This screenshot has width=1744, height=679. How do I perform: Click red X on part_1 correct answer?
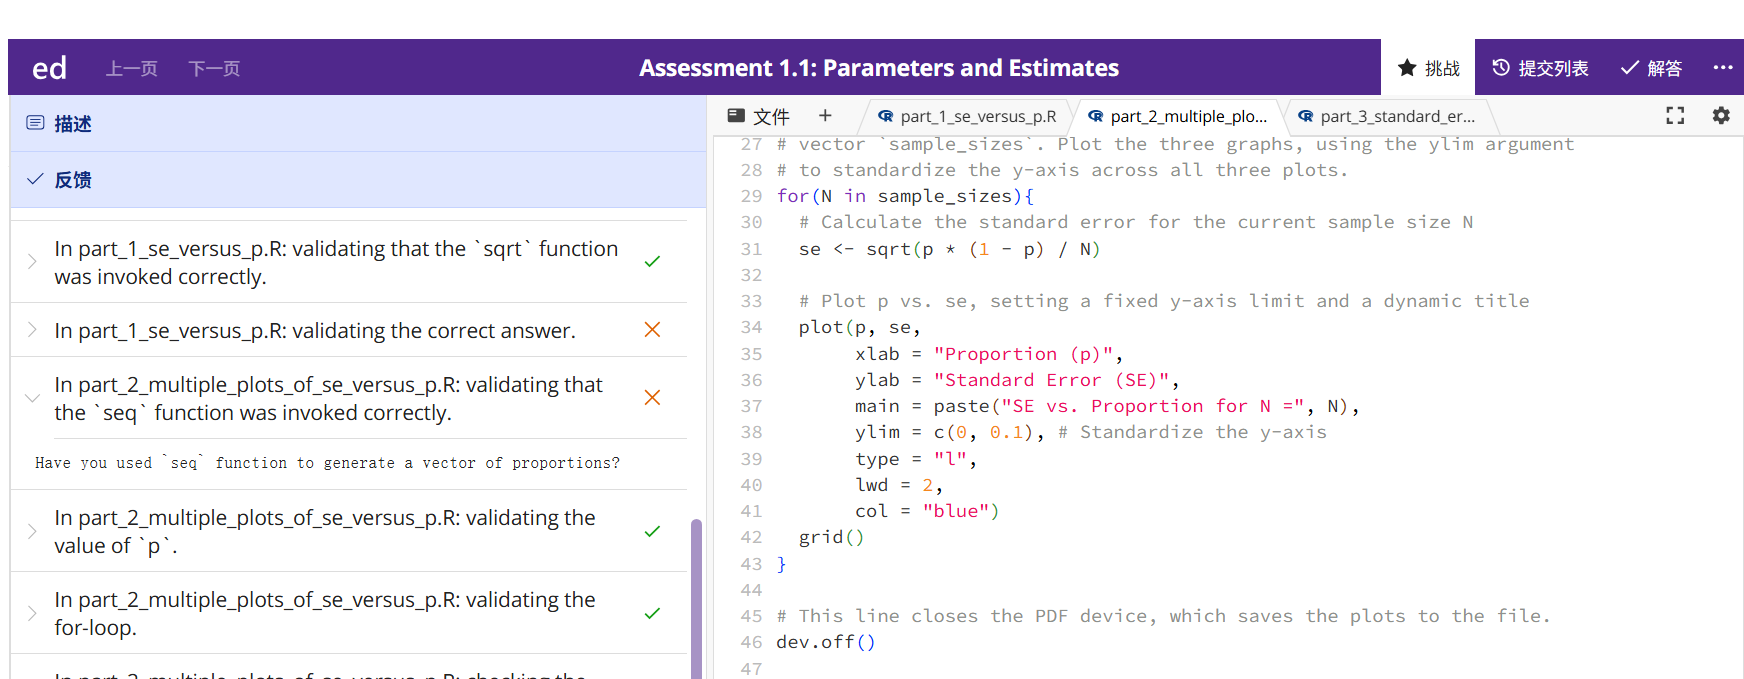[x=652, y=329]
